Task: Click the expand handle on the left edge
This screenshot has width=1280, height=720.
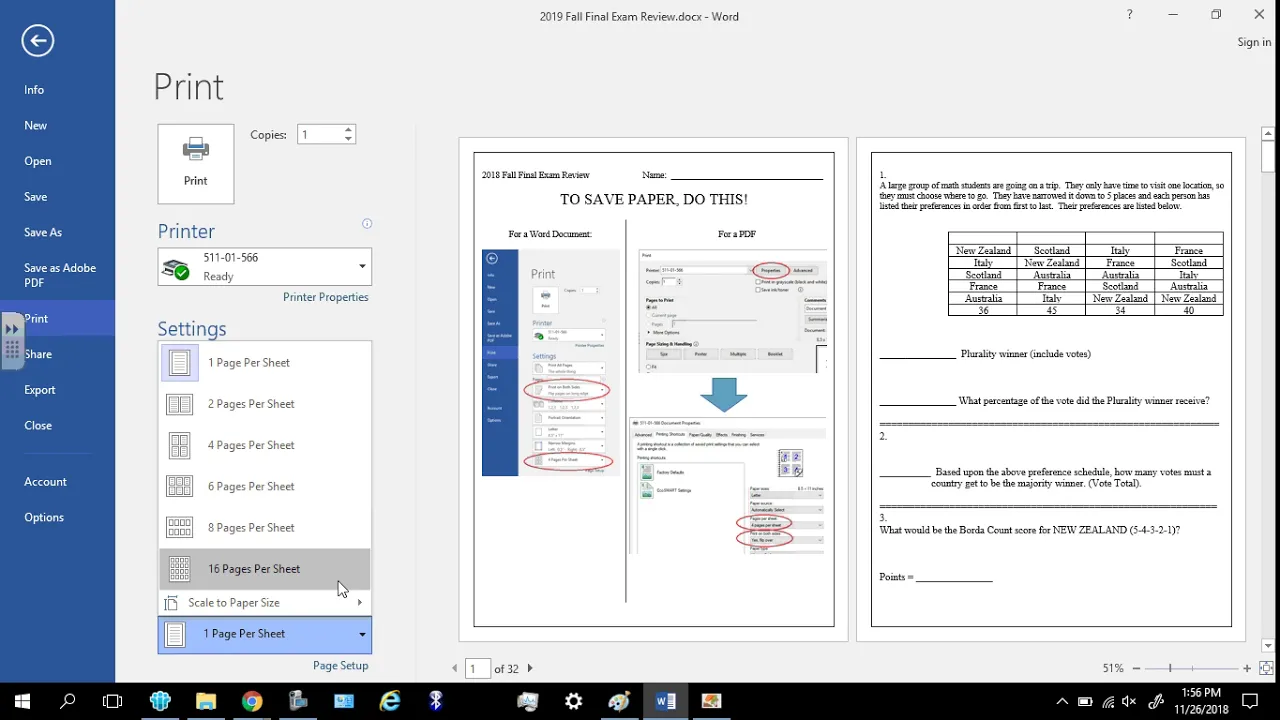Action: (x=12, y=340)
